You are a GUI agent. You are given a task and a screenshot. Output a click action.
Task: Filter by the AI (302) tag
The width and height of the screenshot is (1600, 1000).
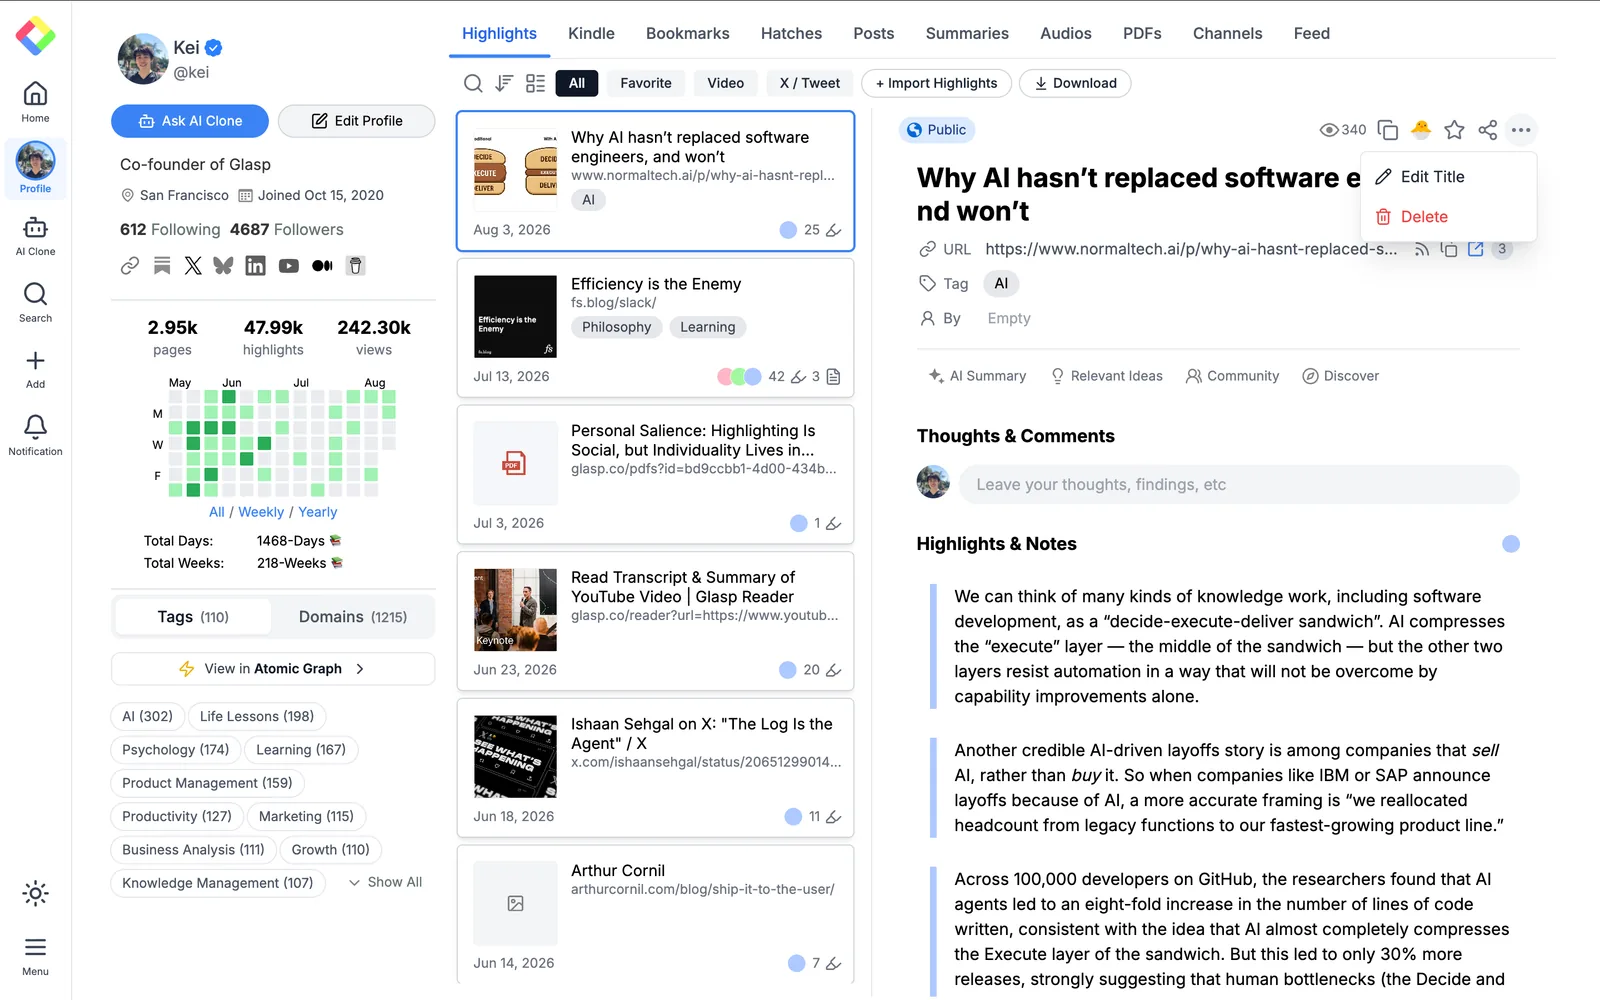click(x=147, y=717)
